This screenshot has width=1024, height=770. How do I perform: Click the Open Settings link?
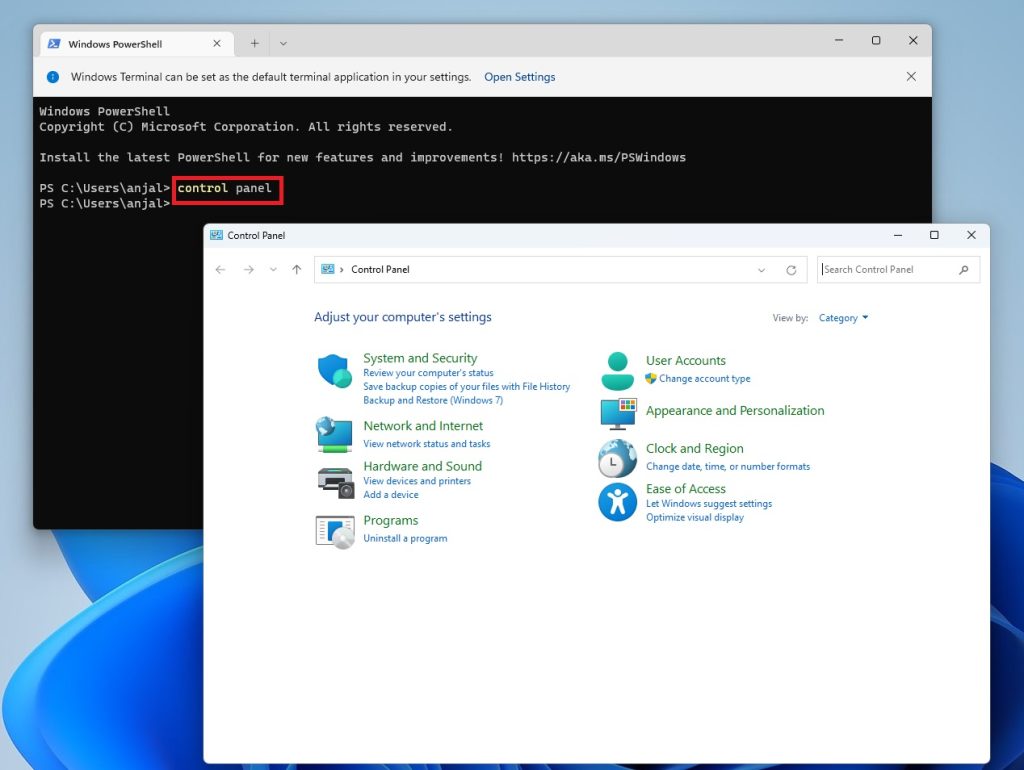click(x=519, y=76)
